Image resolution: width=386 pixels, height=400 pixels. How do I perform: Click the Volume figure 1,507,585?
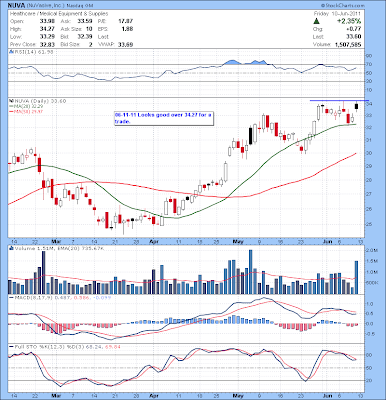pos(348,44)
